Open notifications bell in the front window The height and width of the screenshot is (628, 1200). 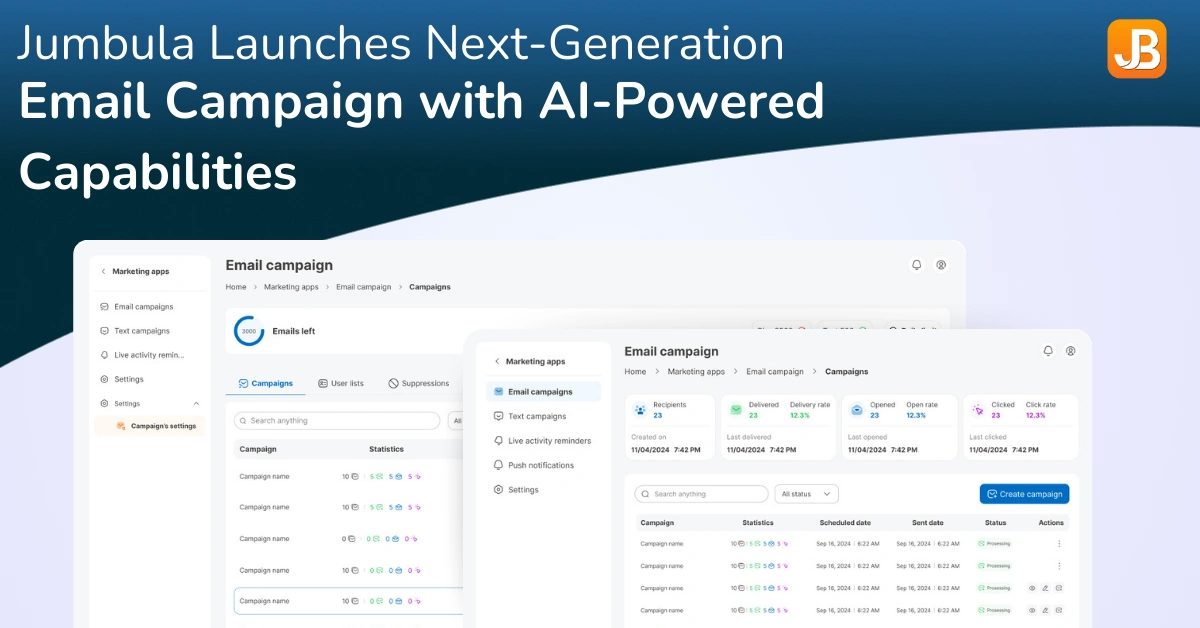[1048, 351]
